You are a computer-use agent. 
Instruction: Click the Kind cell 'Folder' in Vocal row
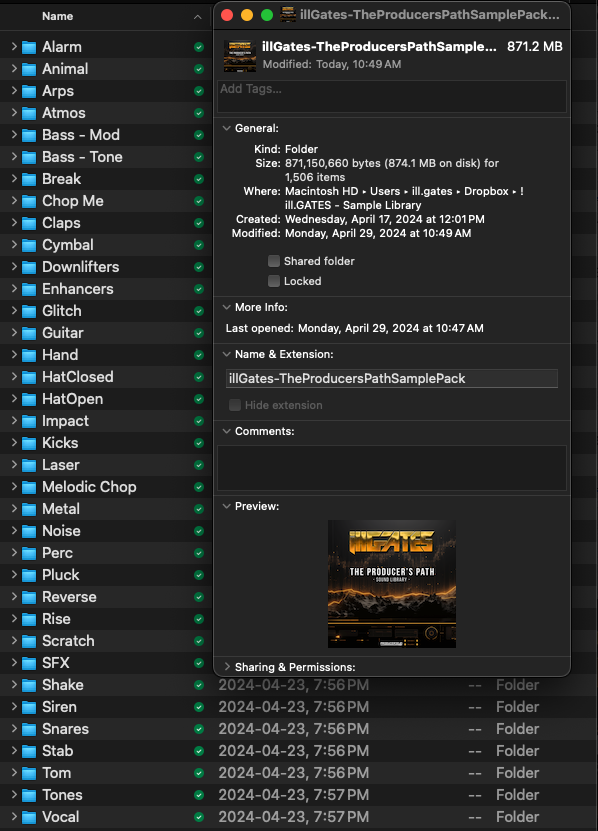tap(517, 817)
